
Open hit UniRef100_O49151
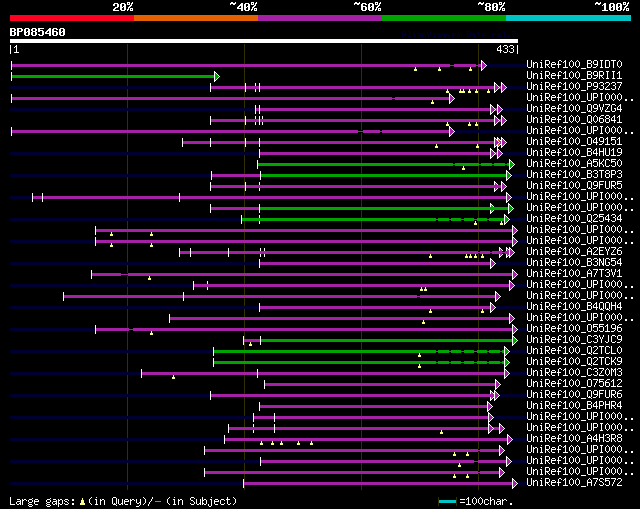pyautogui.click(x=574, y=141)
